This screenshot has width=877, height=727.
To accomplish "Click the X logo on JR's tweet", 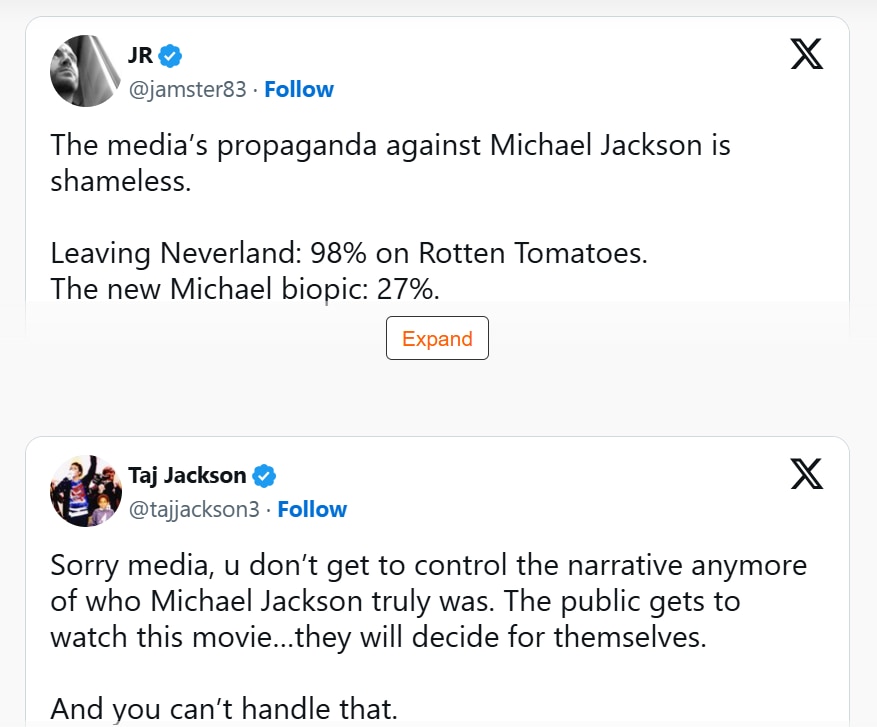I will point(807,54).
